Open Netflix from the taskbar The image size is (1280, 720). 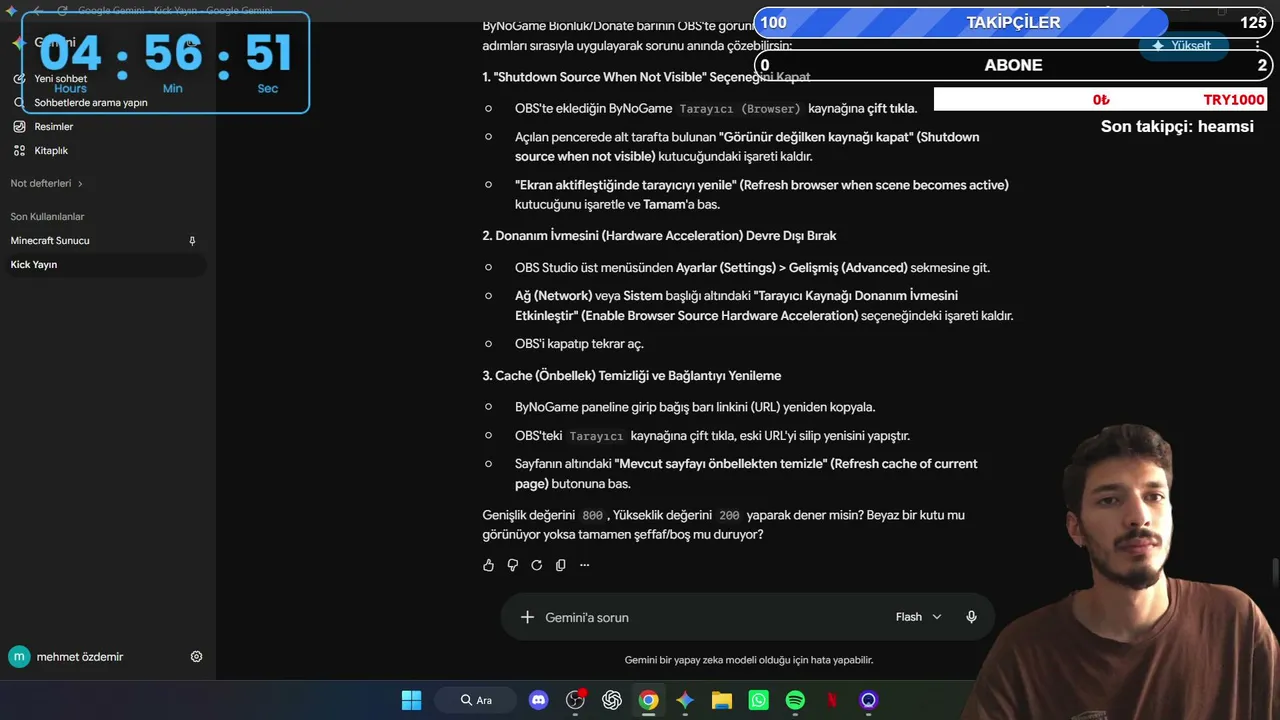[x=832, y=700]
